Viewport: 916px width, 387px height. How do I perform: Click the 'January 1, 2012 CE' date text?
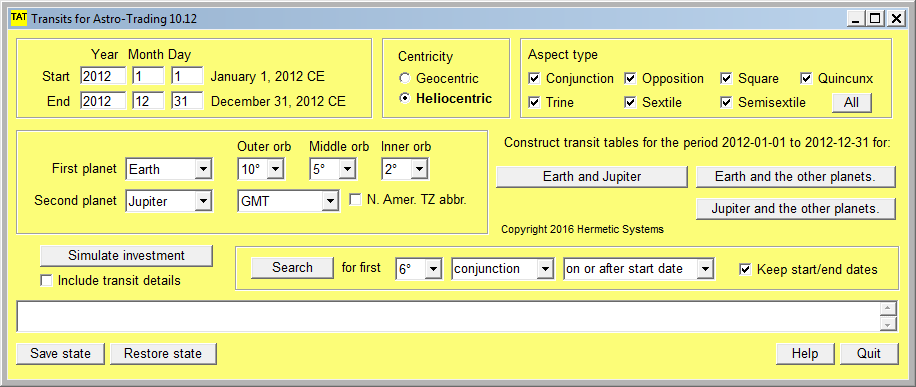coord(268,77)
